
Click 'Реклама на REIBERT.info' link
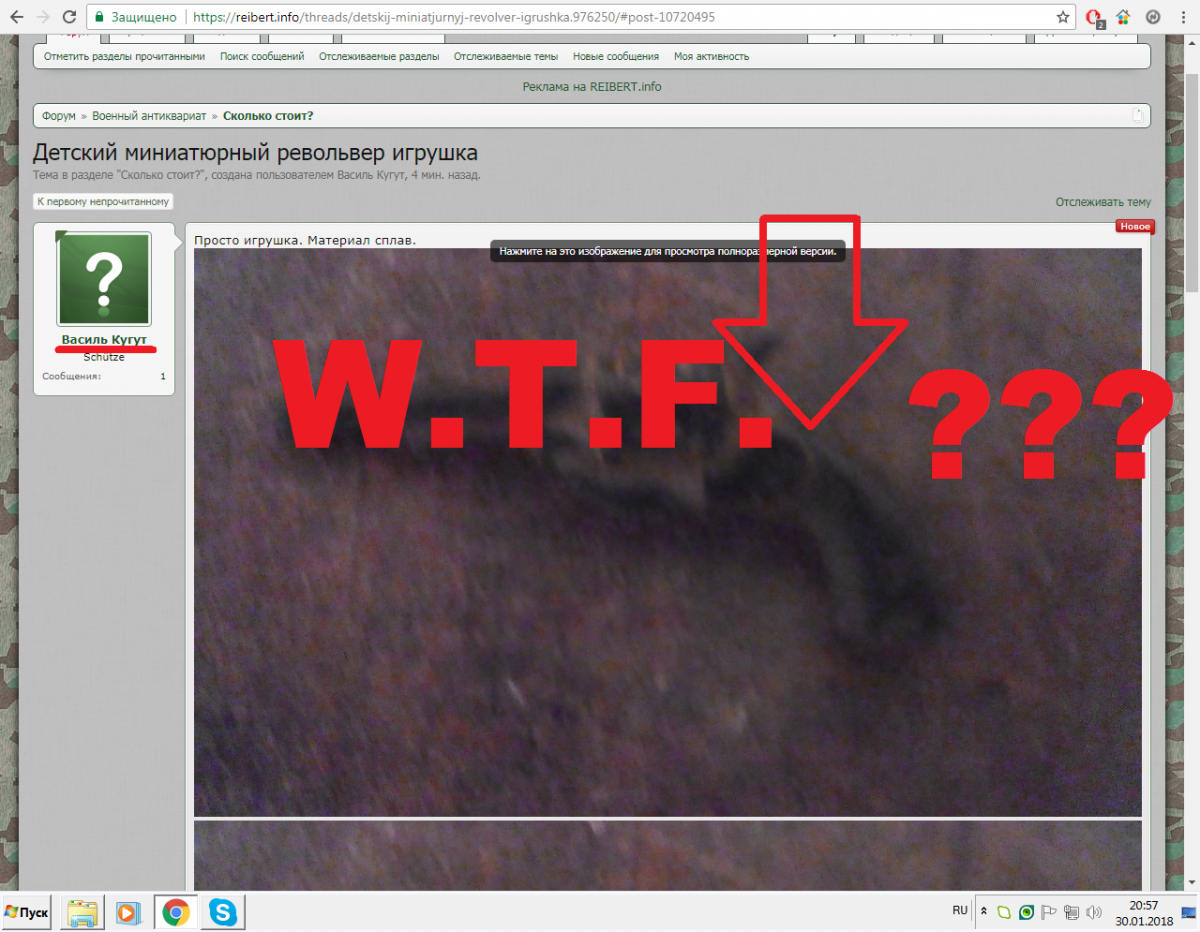click(592, 87)
